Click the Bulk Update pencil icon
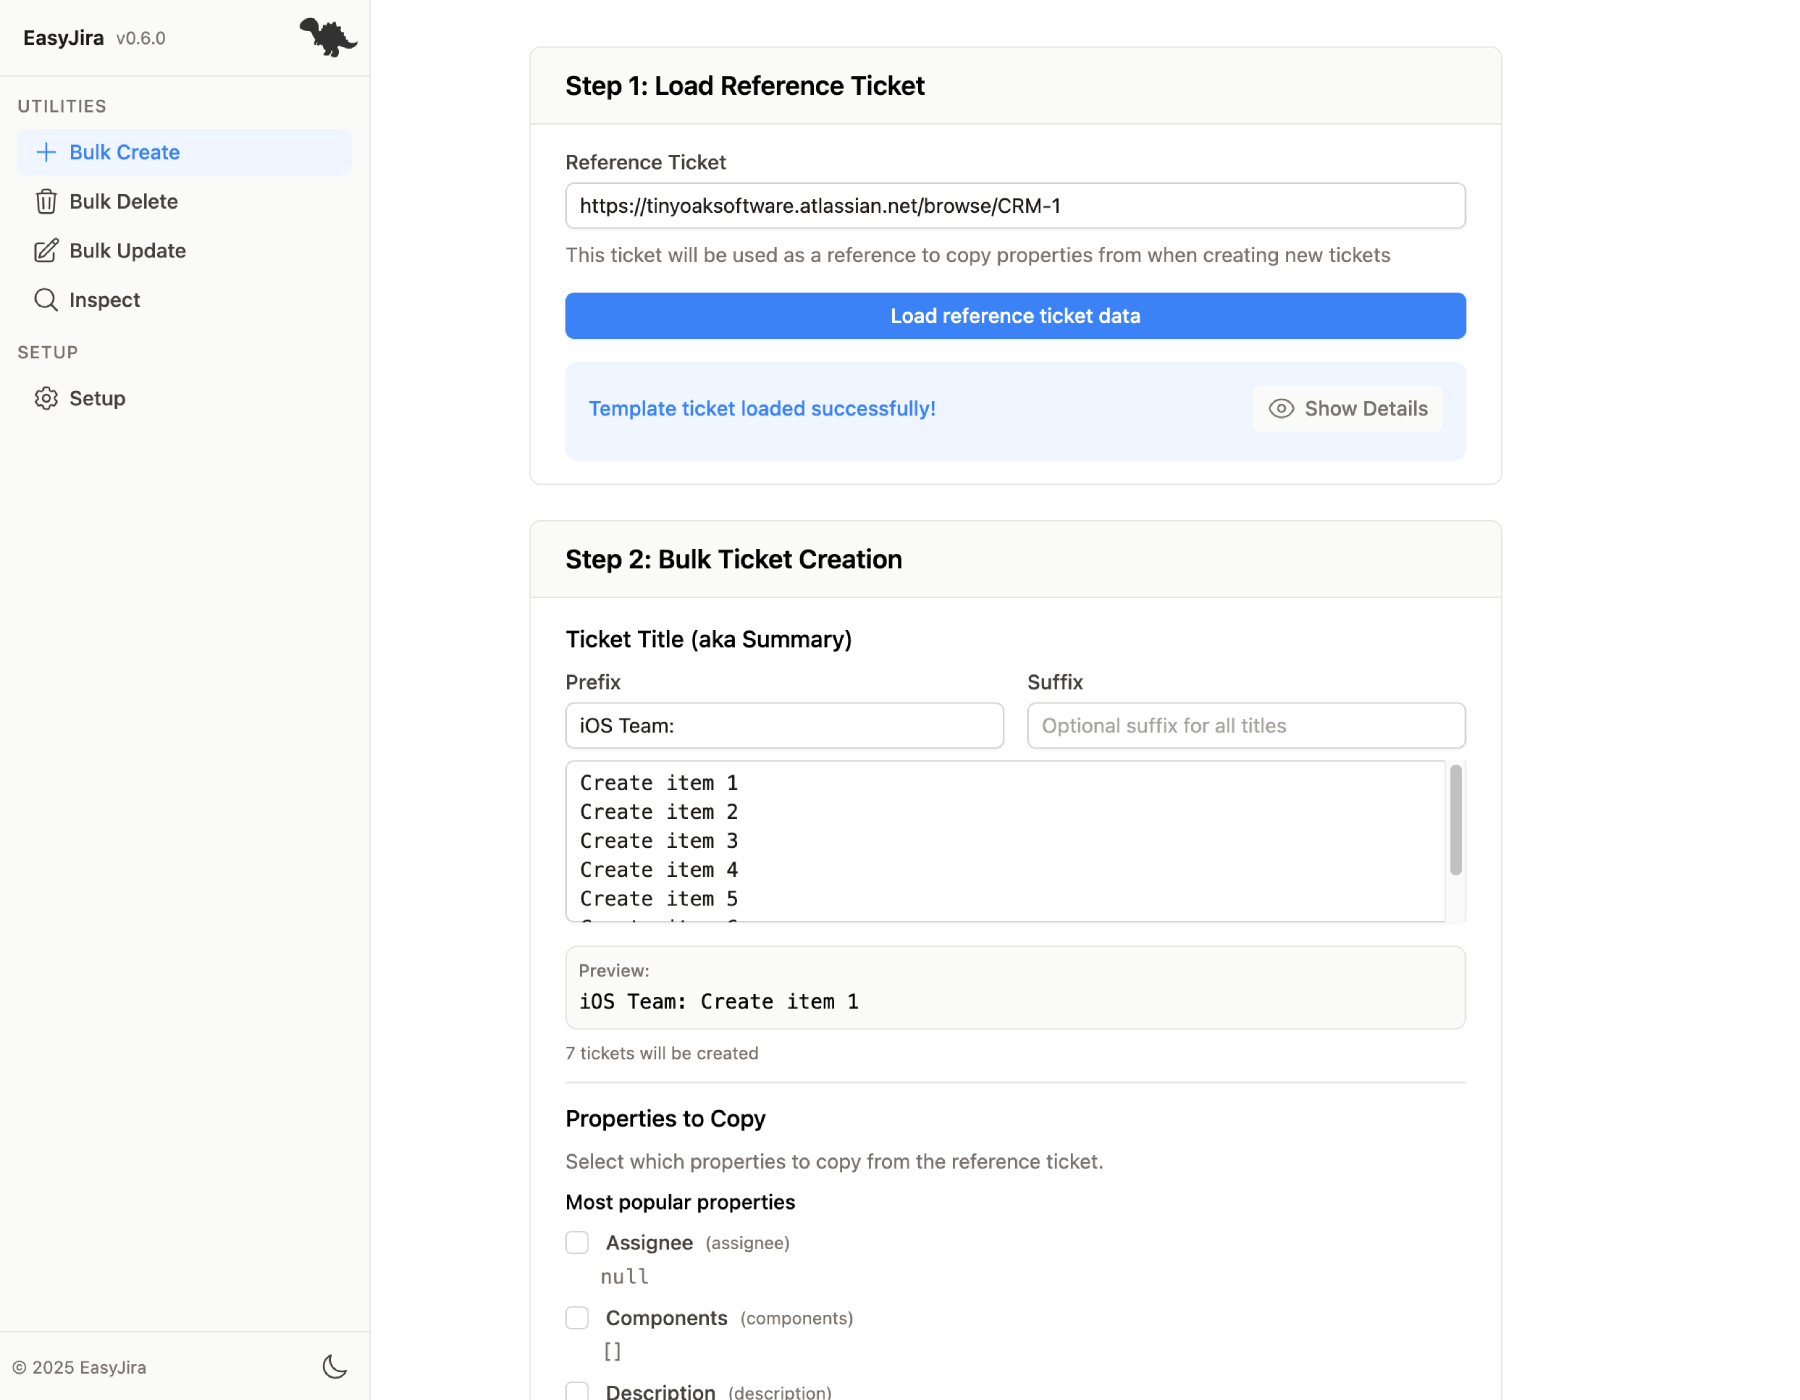Image resolution: width=1800 pixels, height=1400 pixels. point(46,250)
